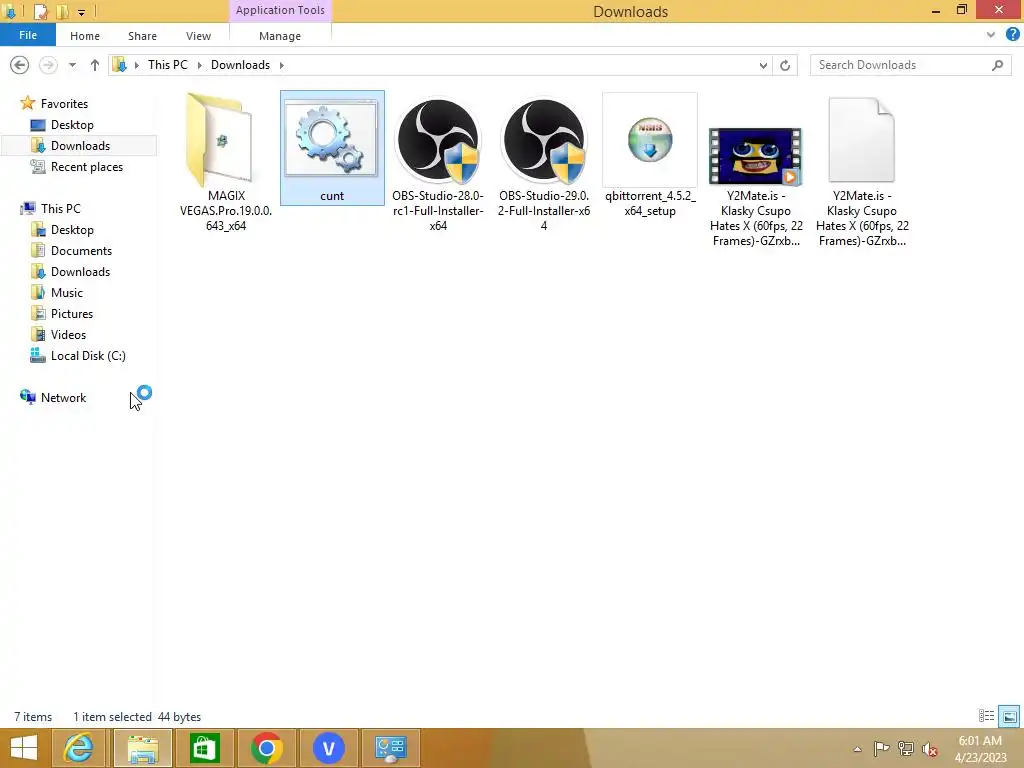Open the Manage tab
This screenshot has width=1024, height=768.
[280, 36]
